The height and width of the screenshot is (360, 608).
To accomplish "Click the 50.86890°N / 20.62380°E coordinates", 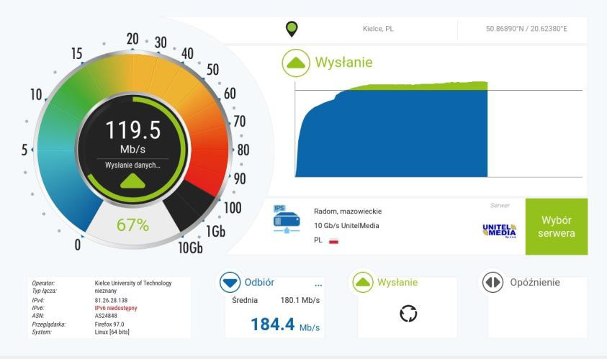I will pos(527,29).
